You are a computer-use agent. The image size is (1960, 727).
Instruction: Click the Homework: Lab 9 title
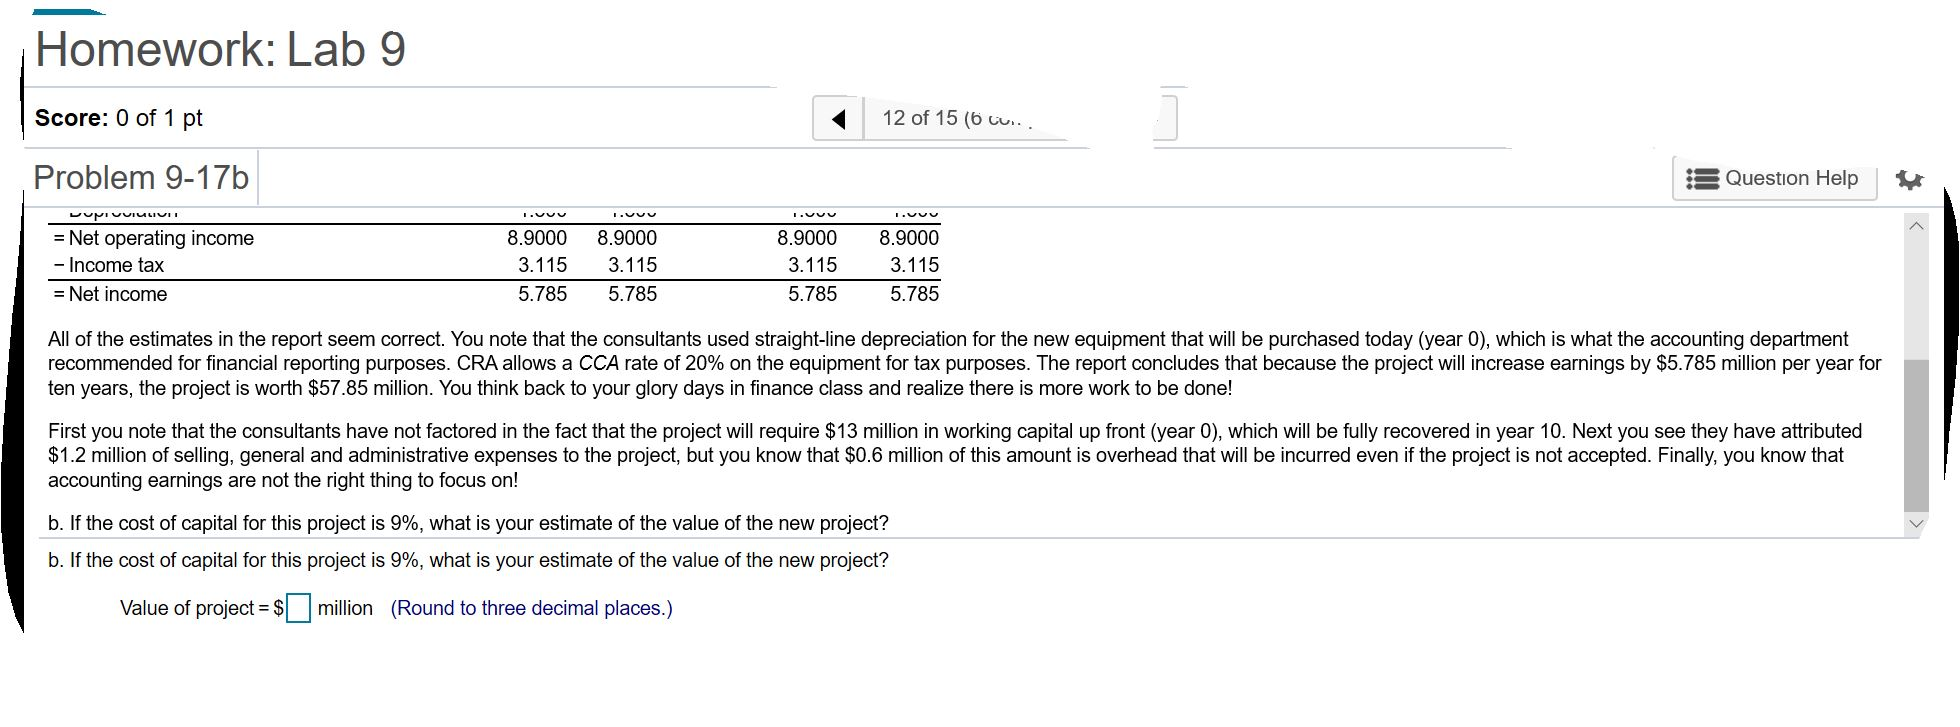220,48
